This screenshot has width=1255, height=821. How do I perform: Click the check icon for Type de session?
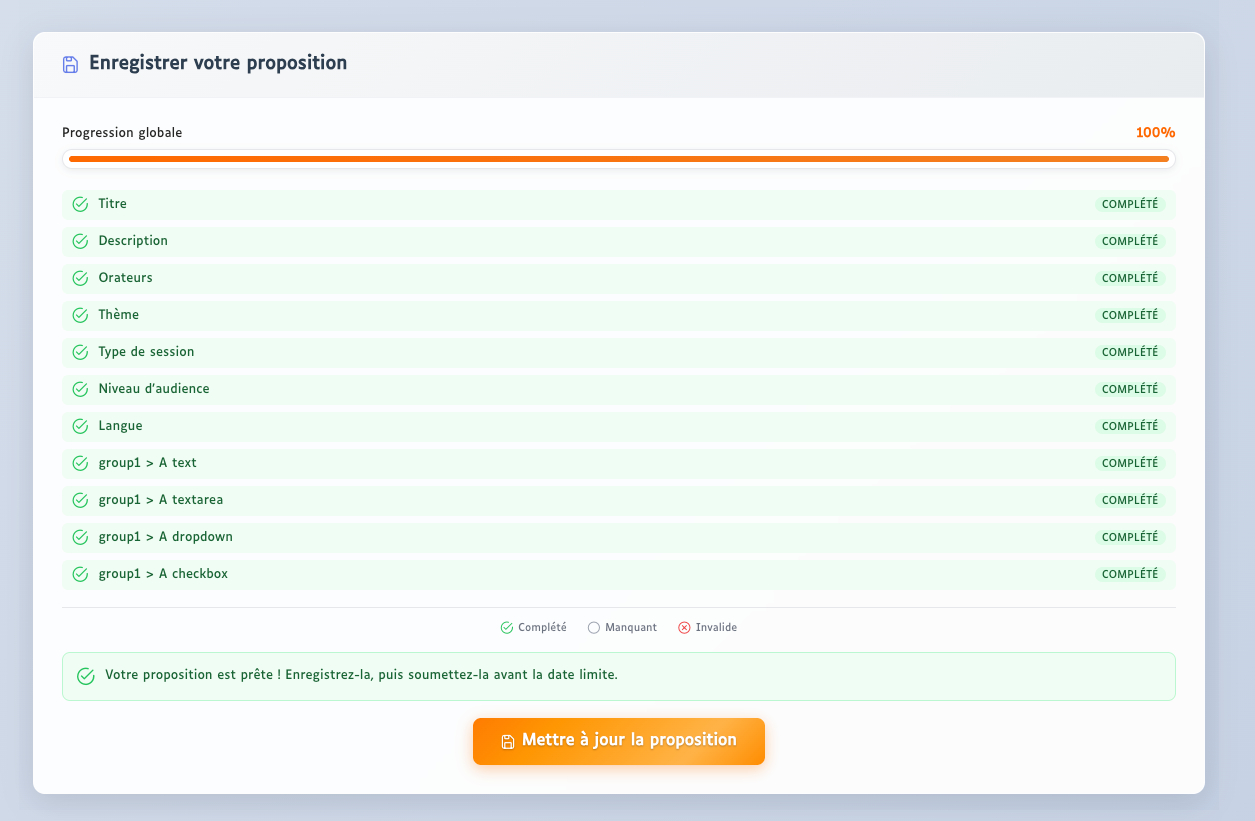click(x=81, y=352)
